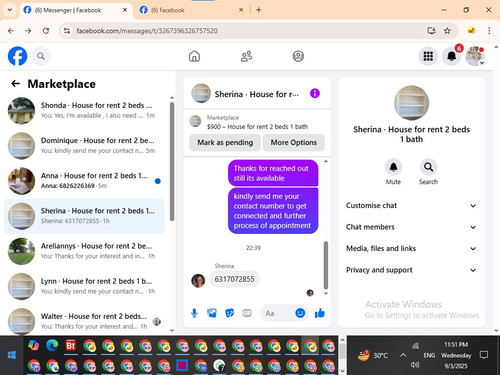Viewport: 500px width, 375px height.
Task: Click More Options button
Action: click(x=294, y=142)
